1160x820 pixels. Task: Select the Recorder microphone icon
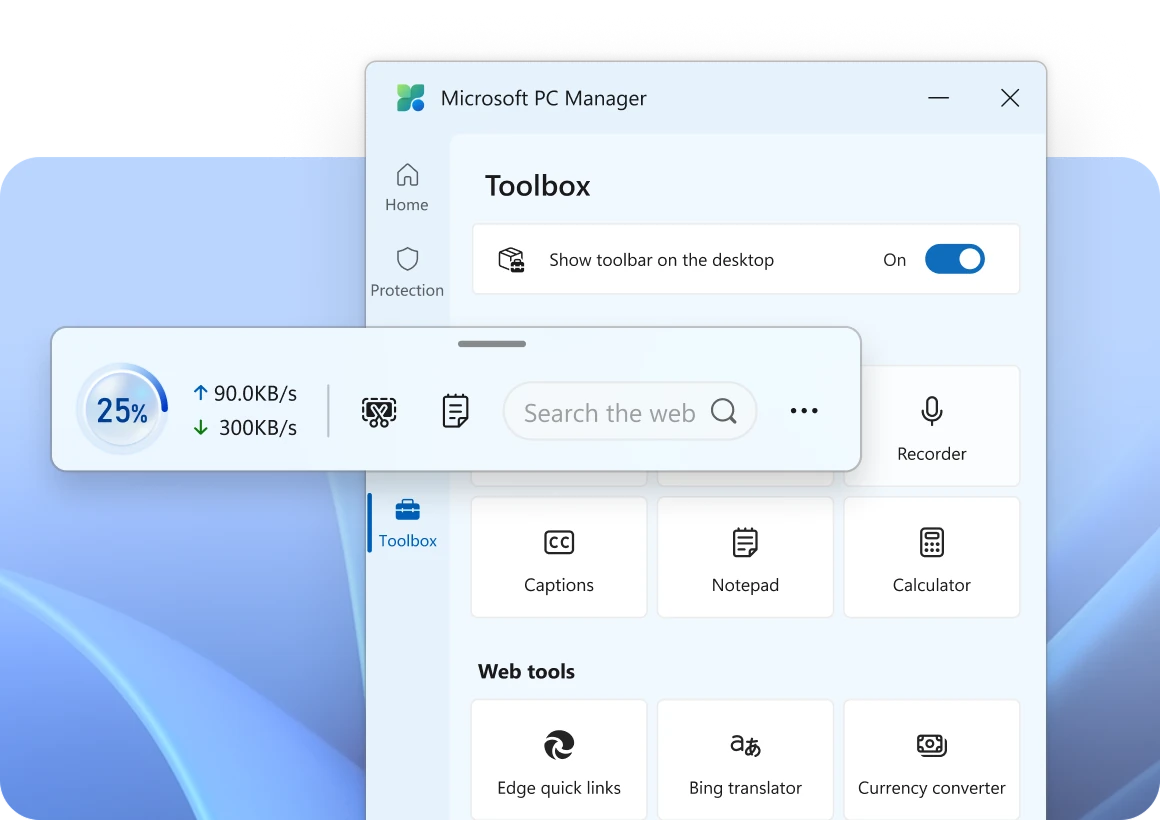(x=931, y=410)
